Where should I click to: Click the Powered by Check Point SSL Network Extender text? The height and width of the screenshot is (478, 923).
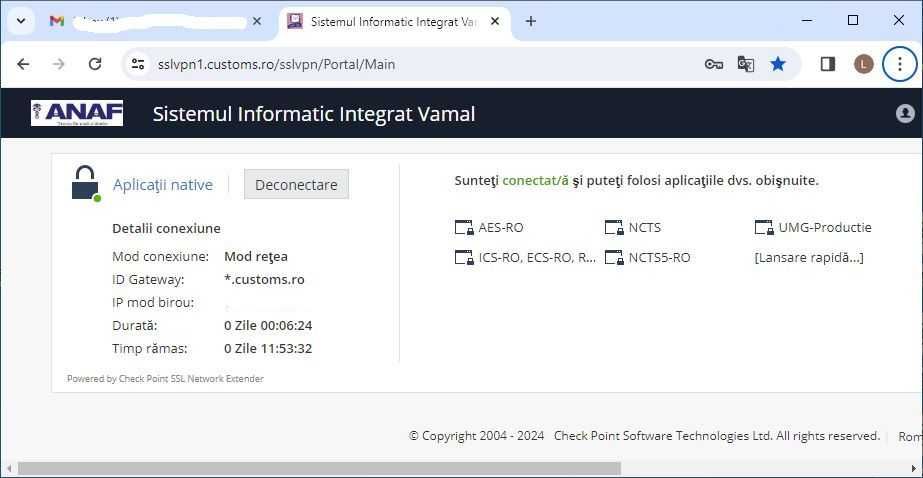(x=165, y=379)
